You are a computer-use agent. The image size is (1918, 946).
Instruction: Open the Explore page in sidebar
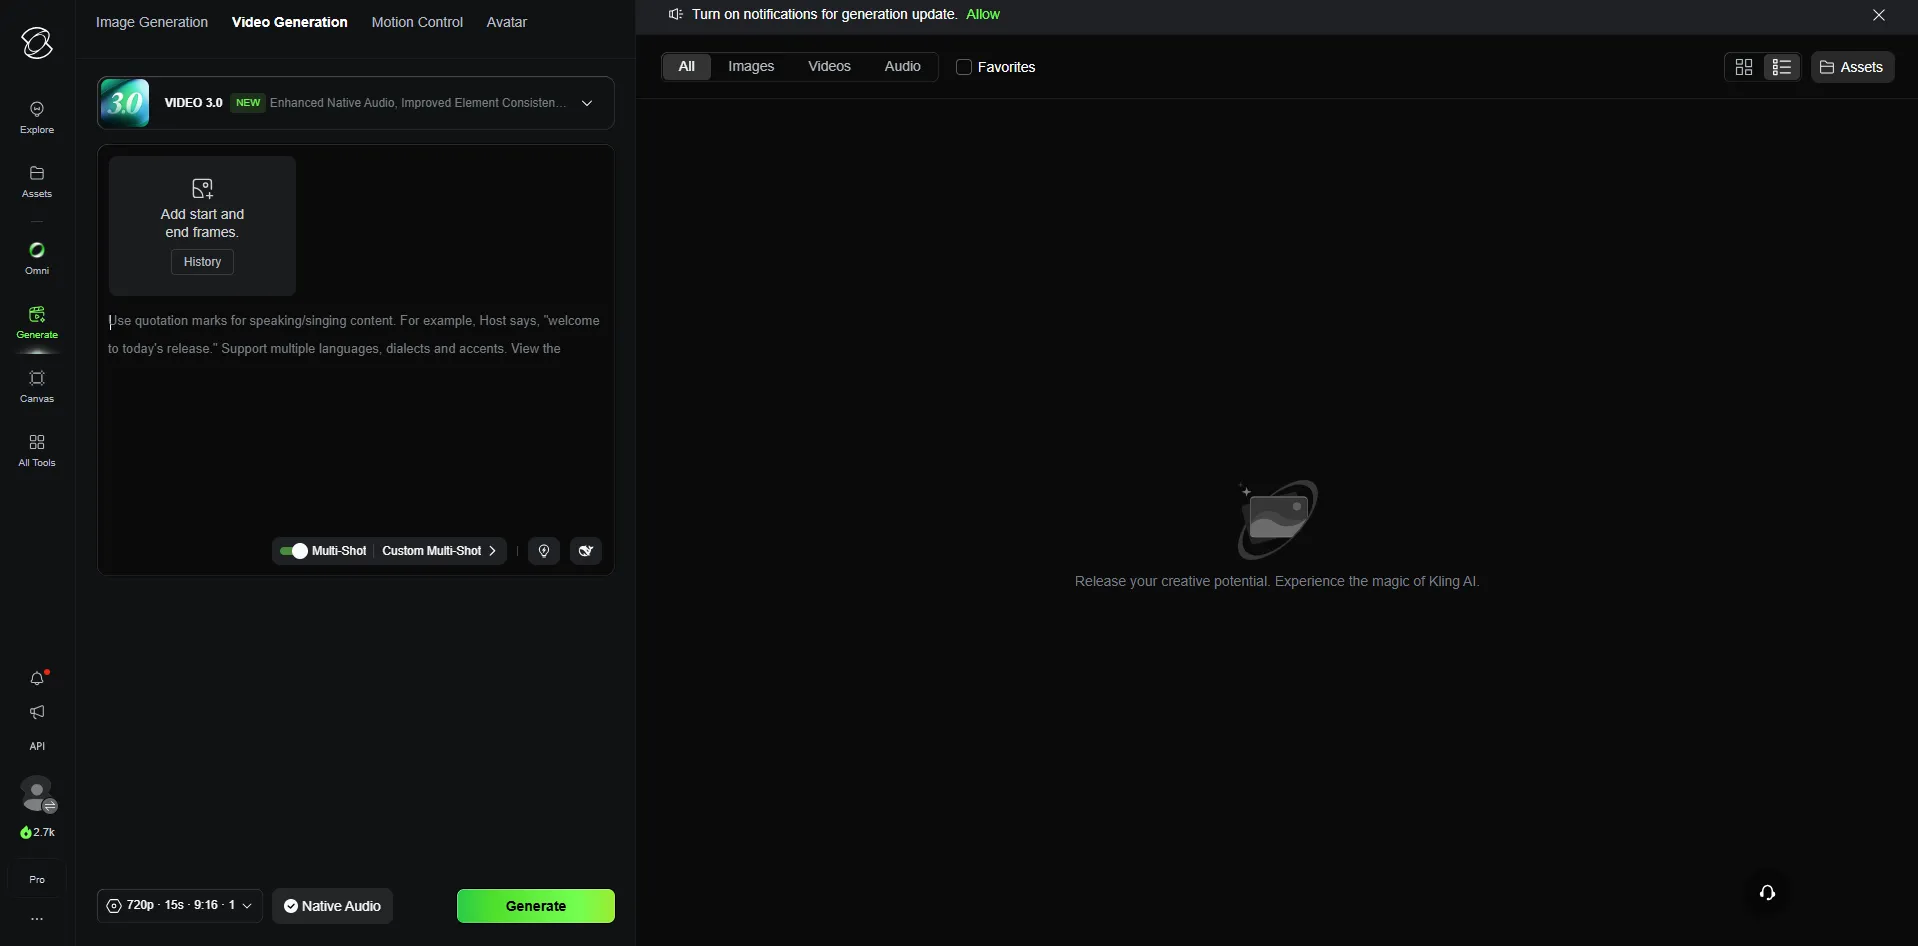tap(37, 117)
